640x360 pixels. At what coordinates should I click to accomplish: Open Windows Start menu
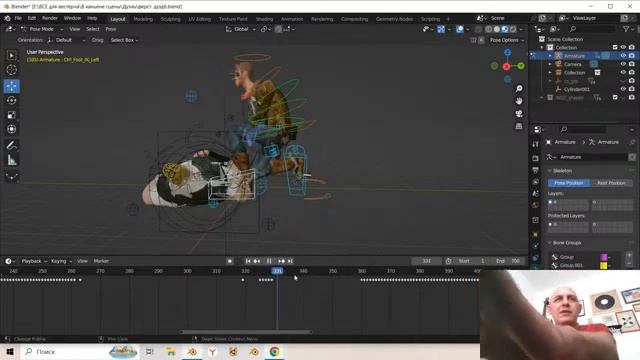pos(9,351)
